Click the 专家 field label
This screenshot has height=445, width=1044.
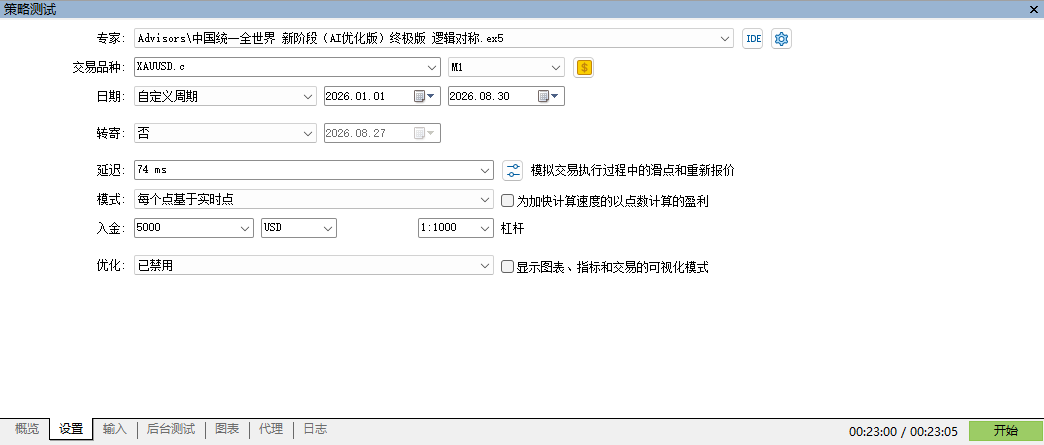[x=111, y=39]
